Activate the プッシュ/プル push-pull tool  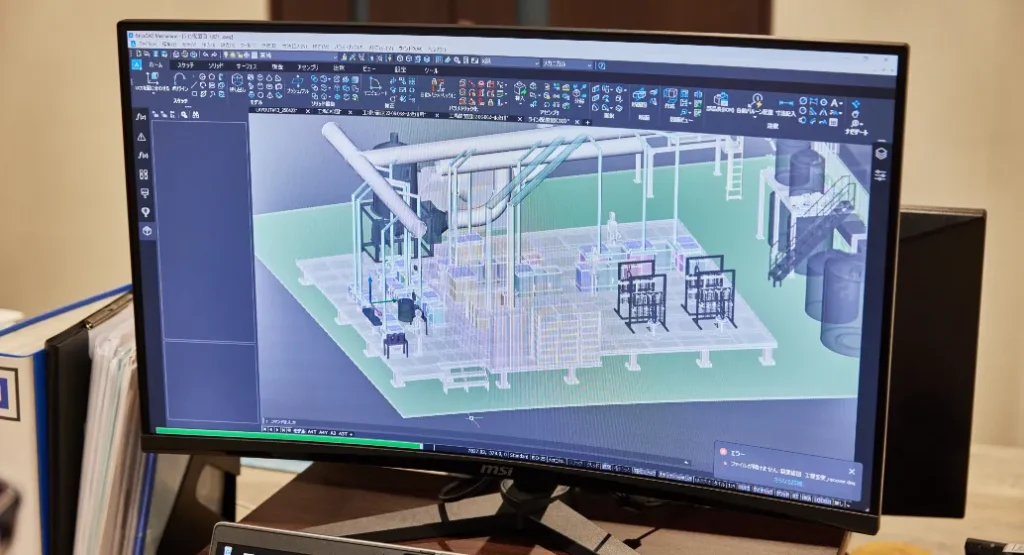pos(298,85)
